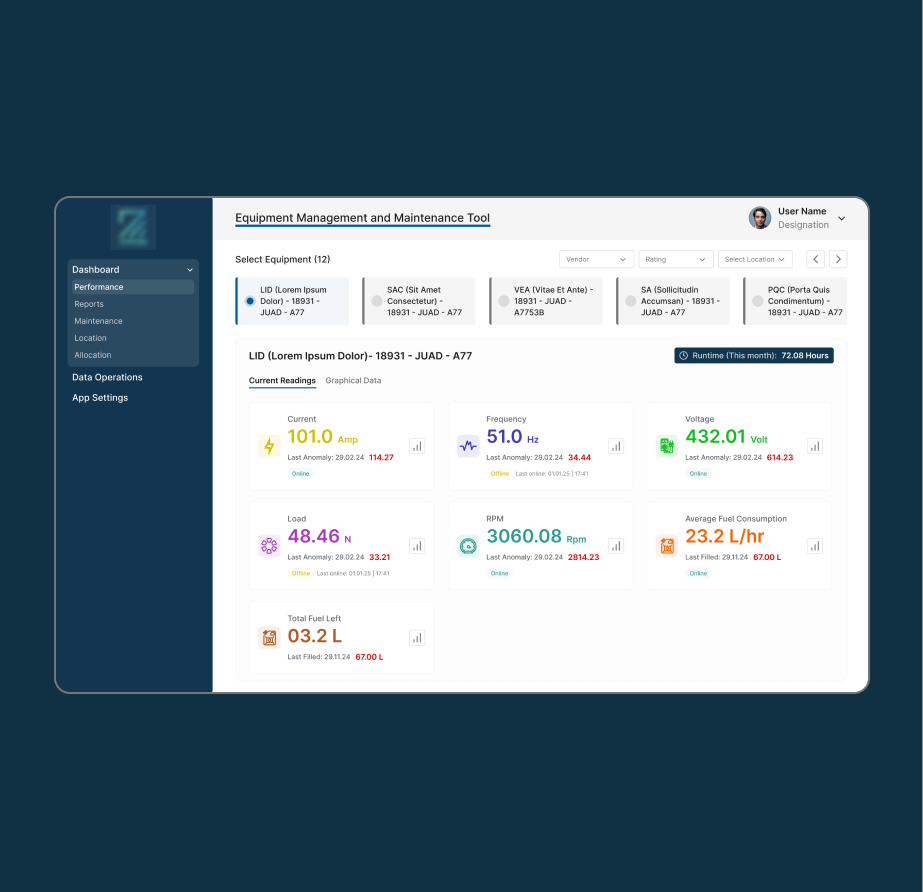Go to previous equipment page arrow
Image resolution: width=923 pixels, height=892 pixels.
(x=816, y=259)
